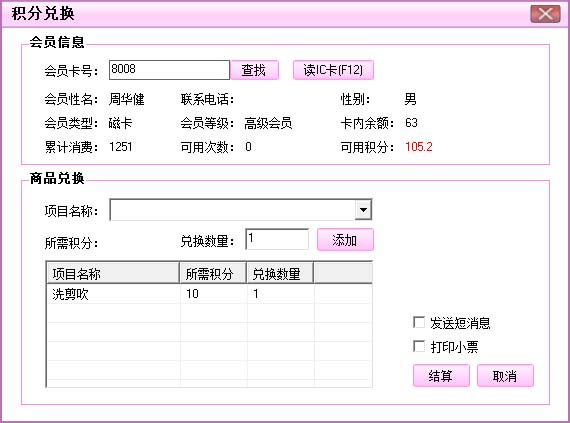Click the first empty row below 洗剪吹
The height and width of the screenshot is (423, 570).
(x=209, y=313)
